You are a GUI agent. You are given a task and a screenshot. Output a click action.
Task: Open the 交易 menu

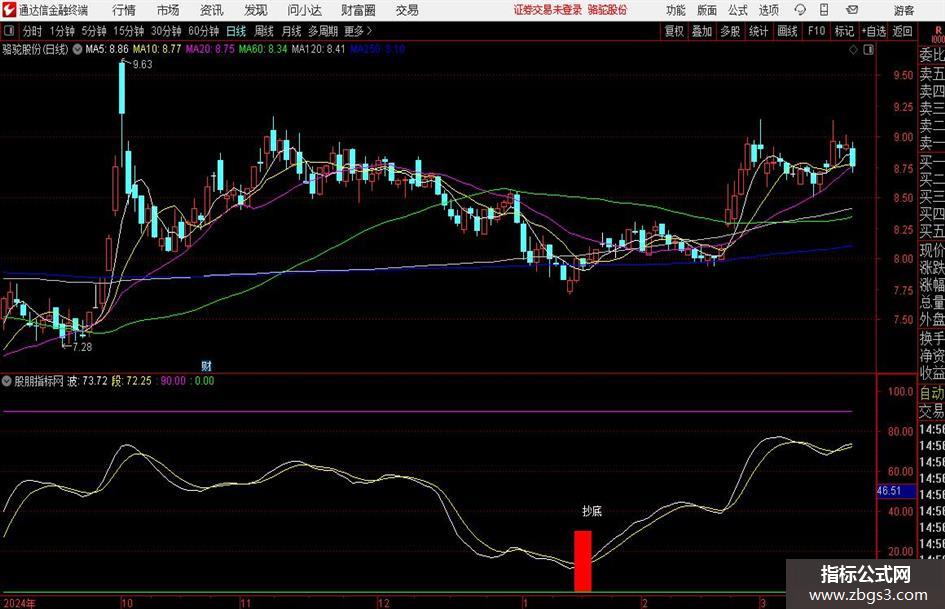407,10
